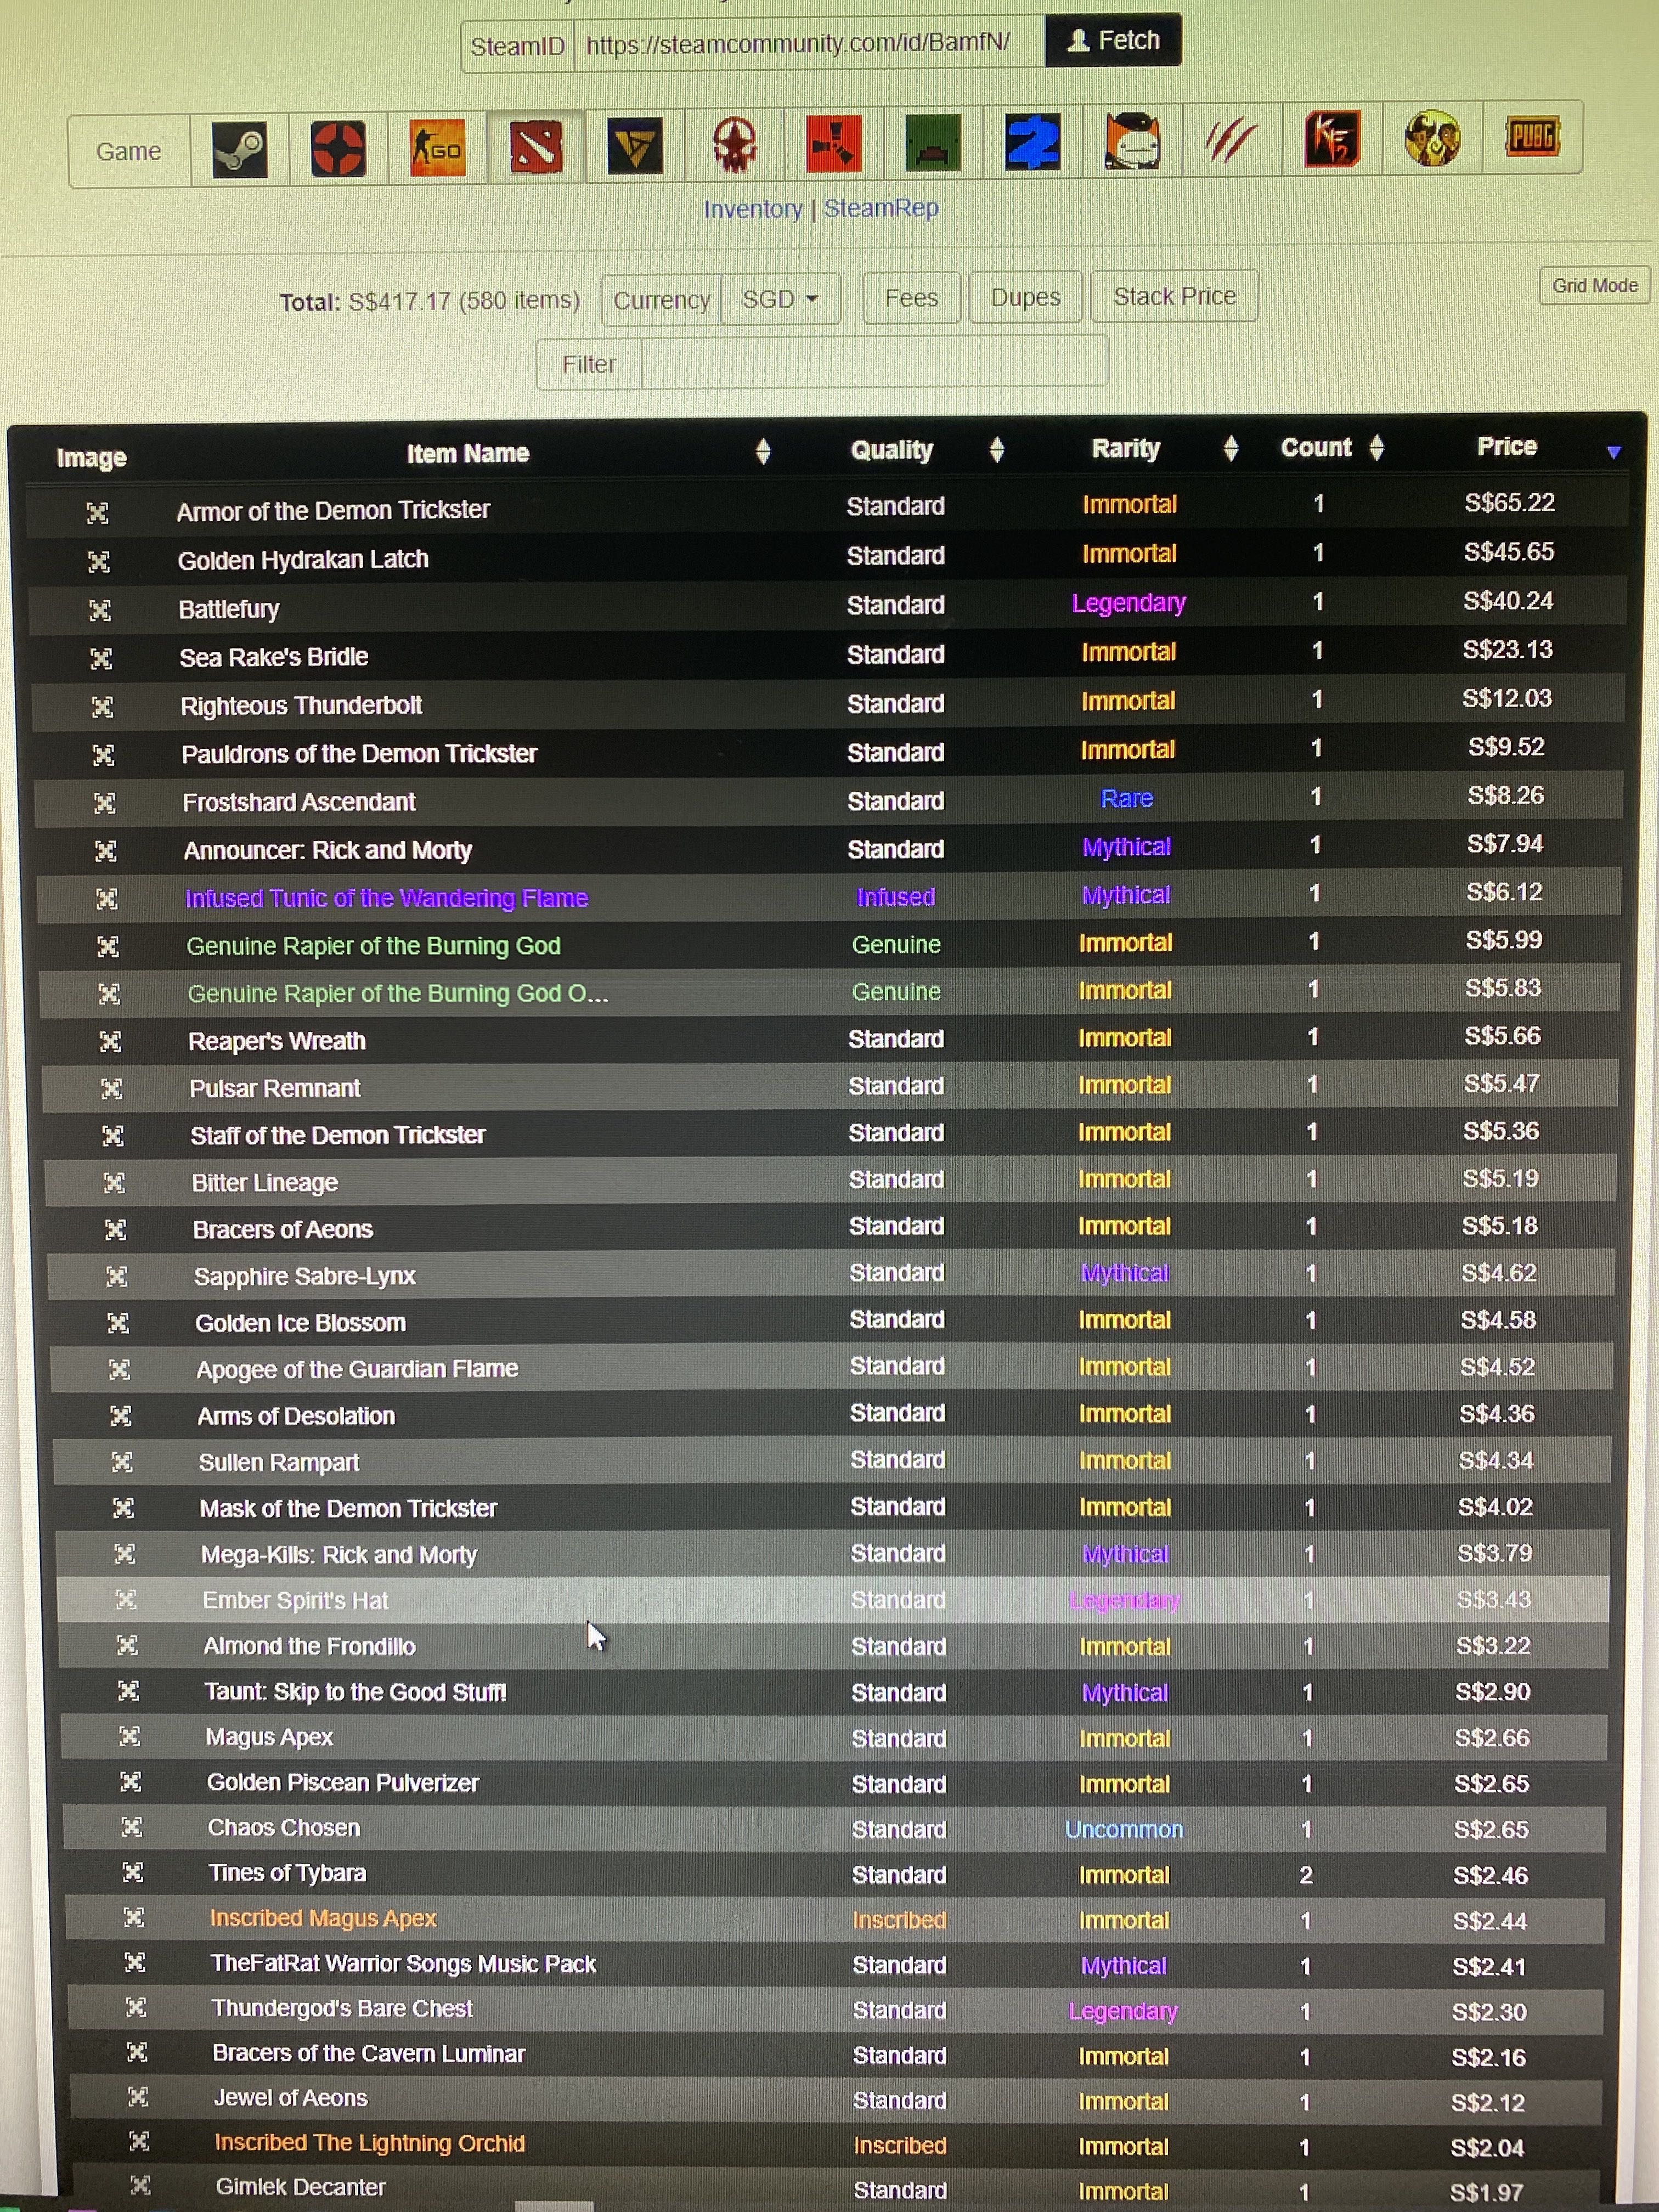Select the Payday 2 game icon
The image size is (1659, 2212).
click(1032, 141)
